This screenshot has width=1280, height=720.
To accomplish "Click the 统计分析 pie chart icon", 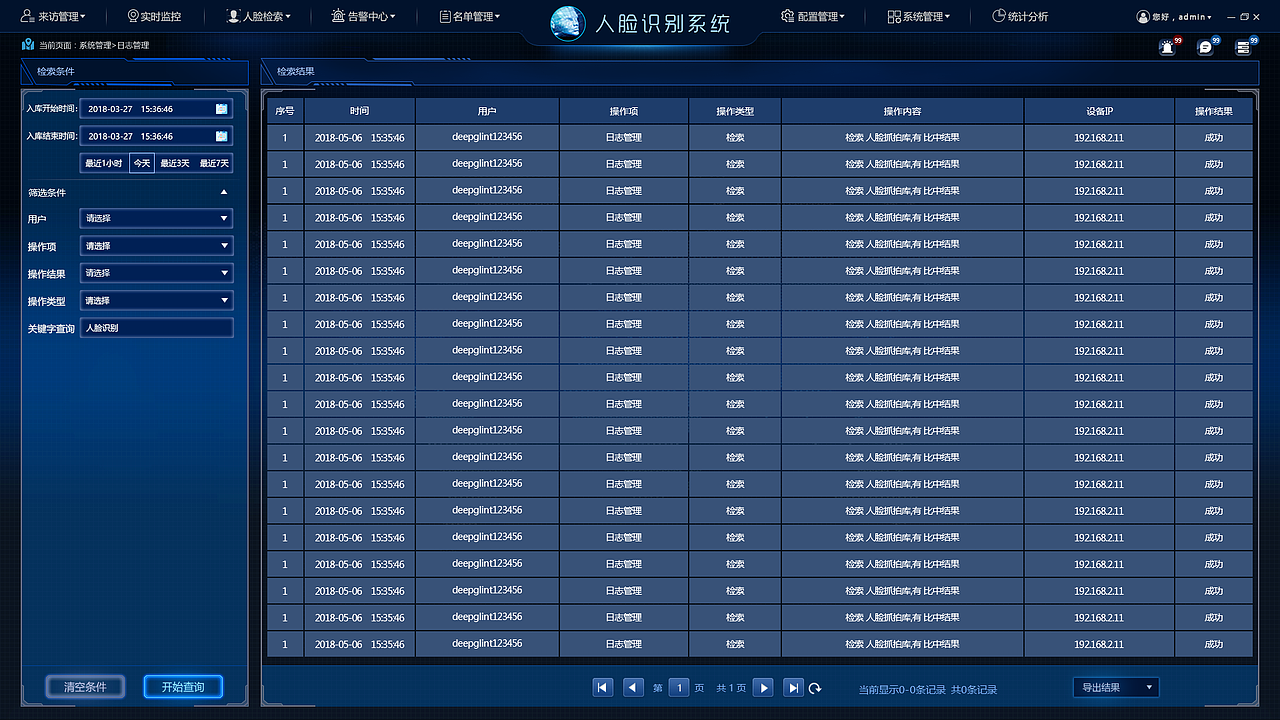I will [998, 16].
